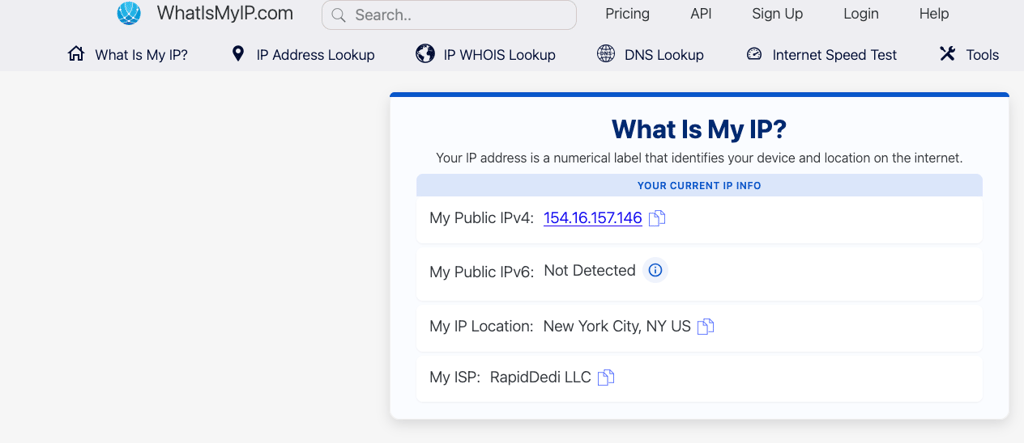Click the wrench and screwdriver Tools icon
This screenshot has width=1024, height=443.
pyautogui.click(x=947, y=54)
